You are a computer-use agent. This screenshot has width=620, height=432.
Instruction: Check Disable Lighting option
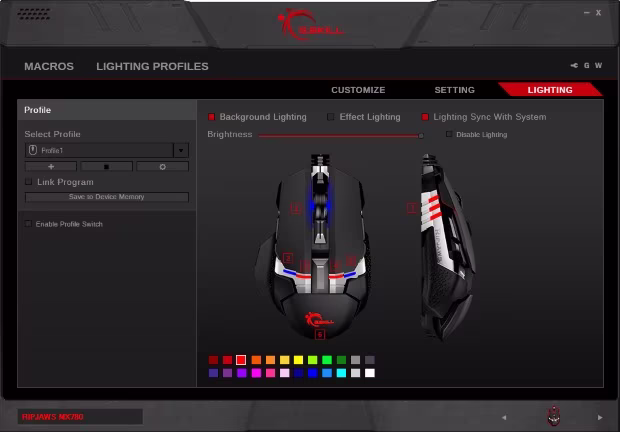coord(449,134)
